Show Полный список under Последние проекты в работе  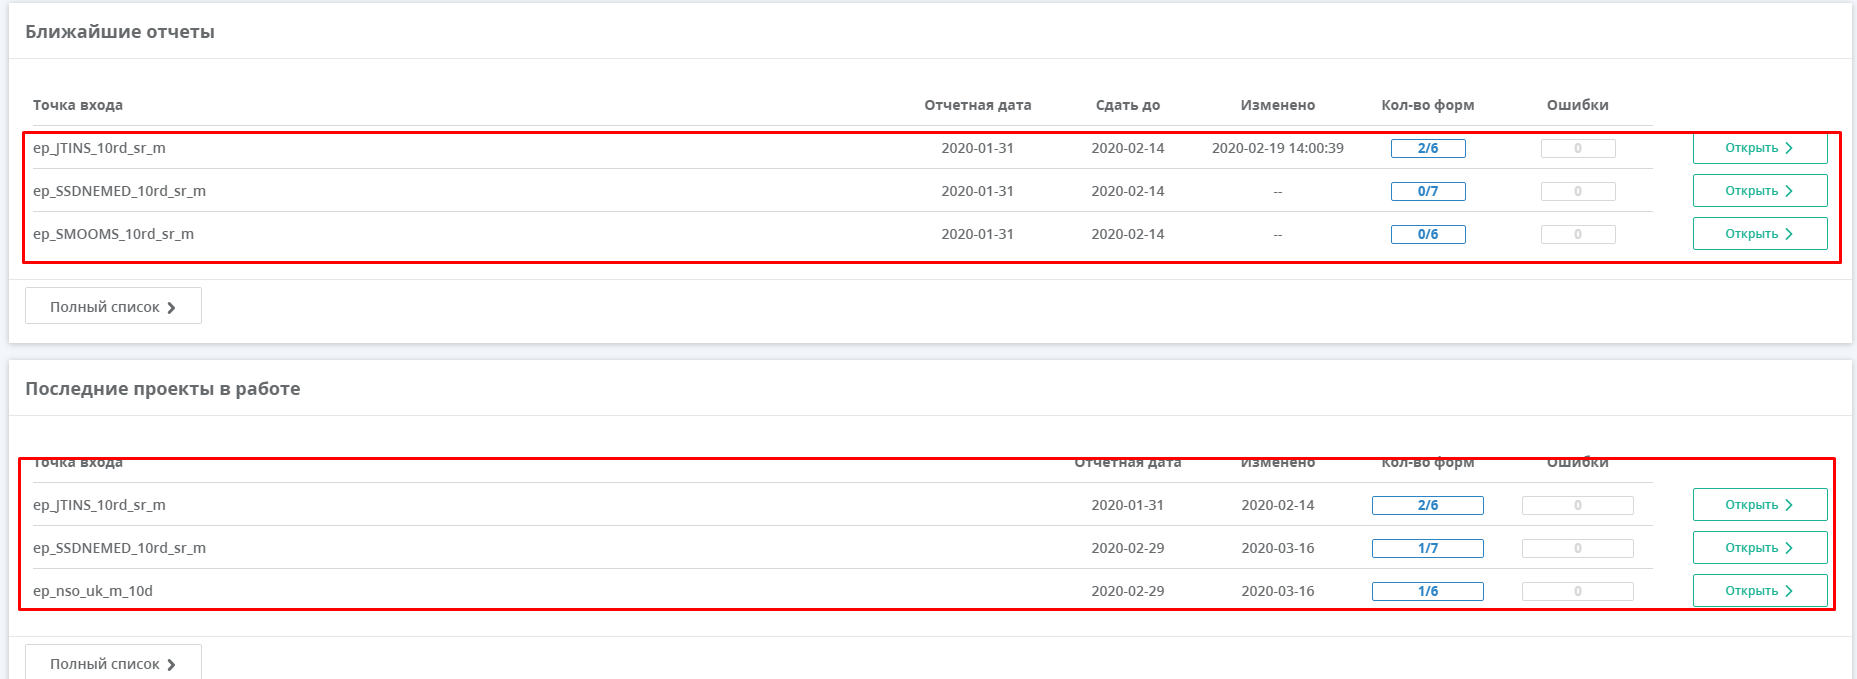coord(113,663)
